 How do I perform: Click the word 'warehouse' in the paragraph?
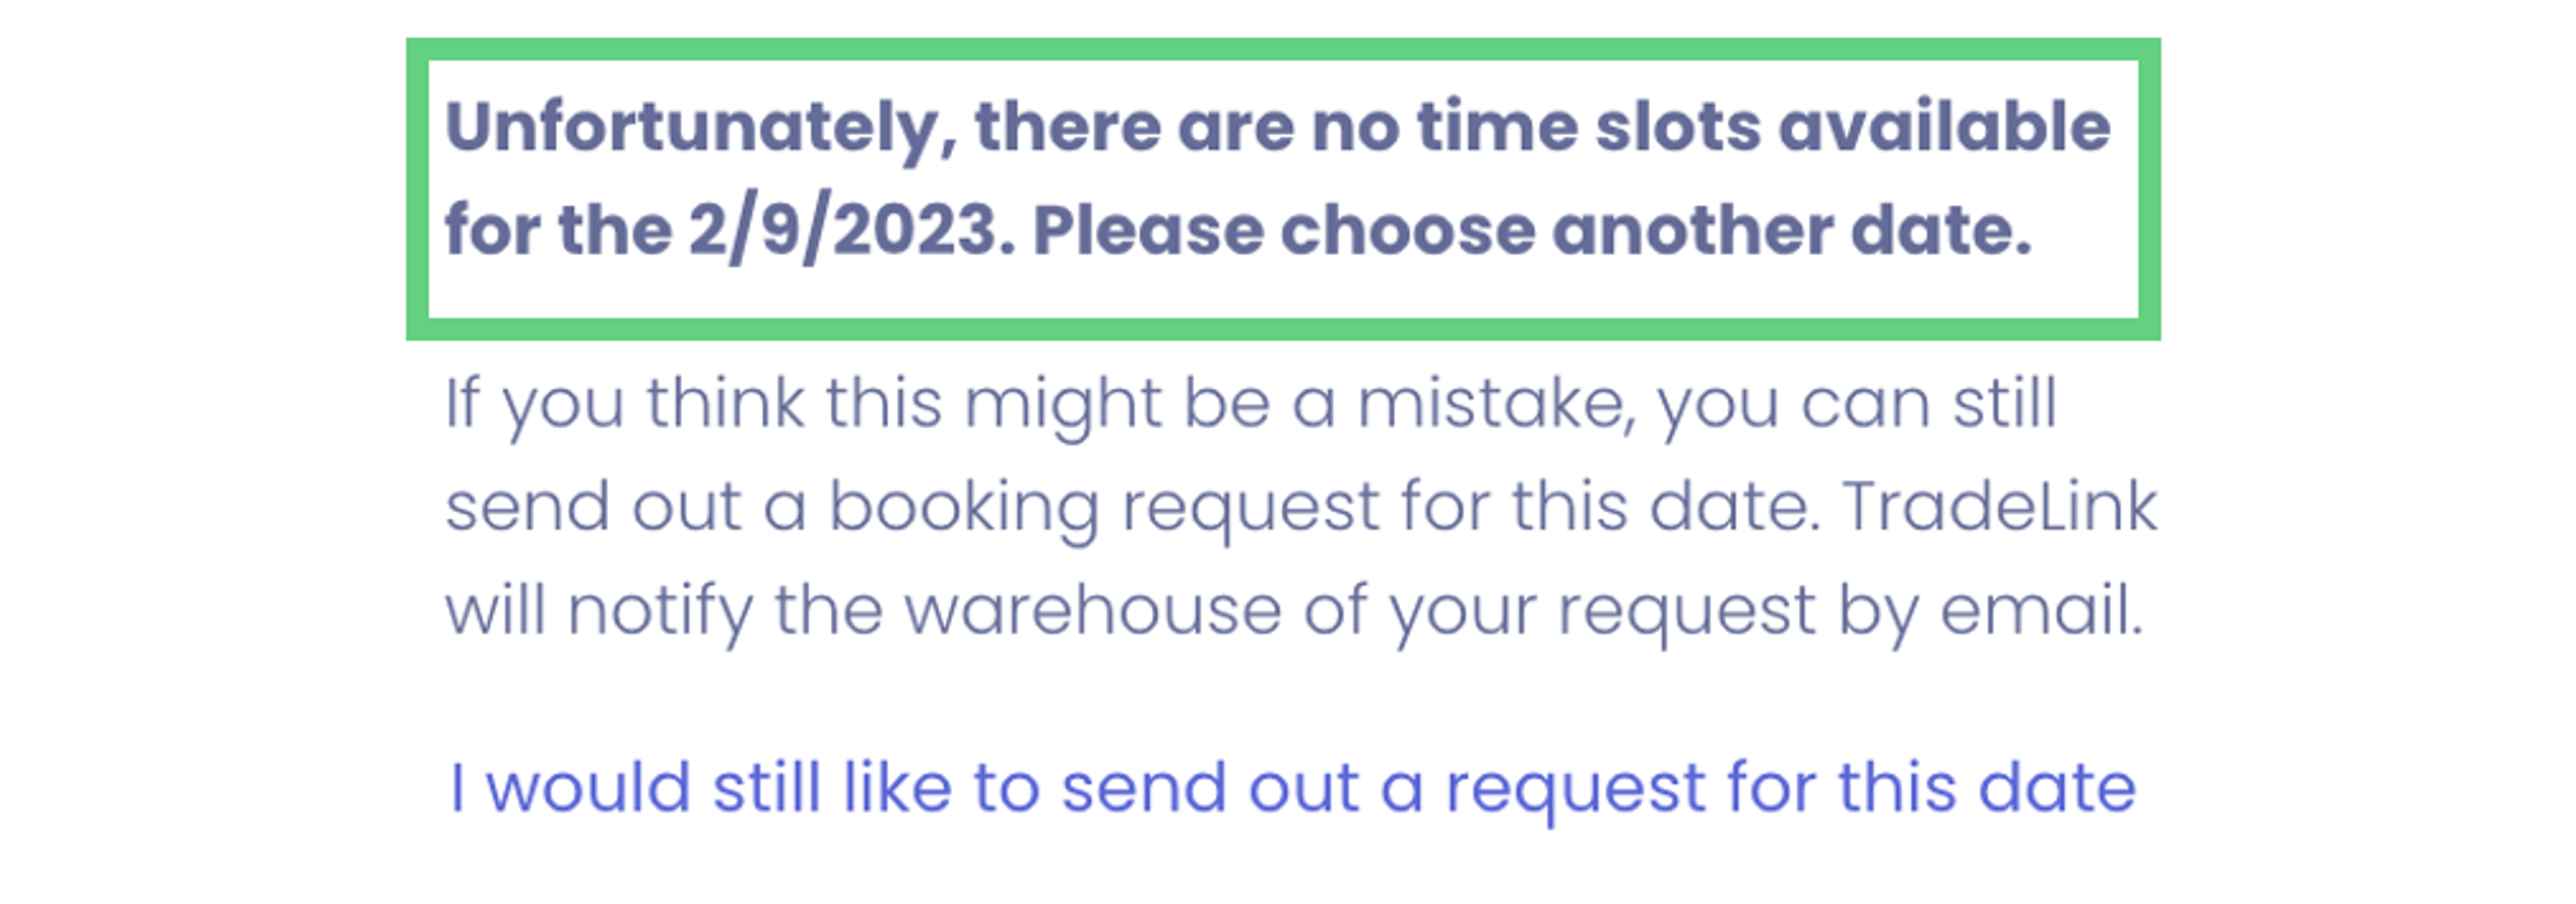(x=1092, y=611)
